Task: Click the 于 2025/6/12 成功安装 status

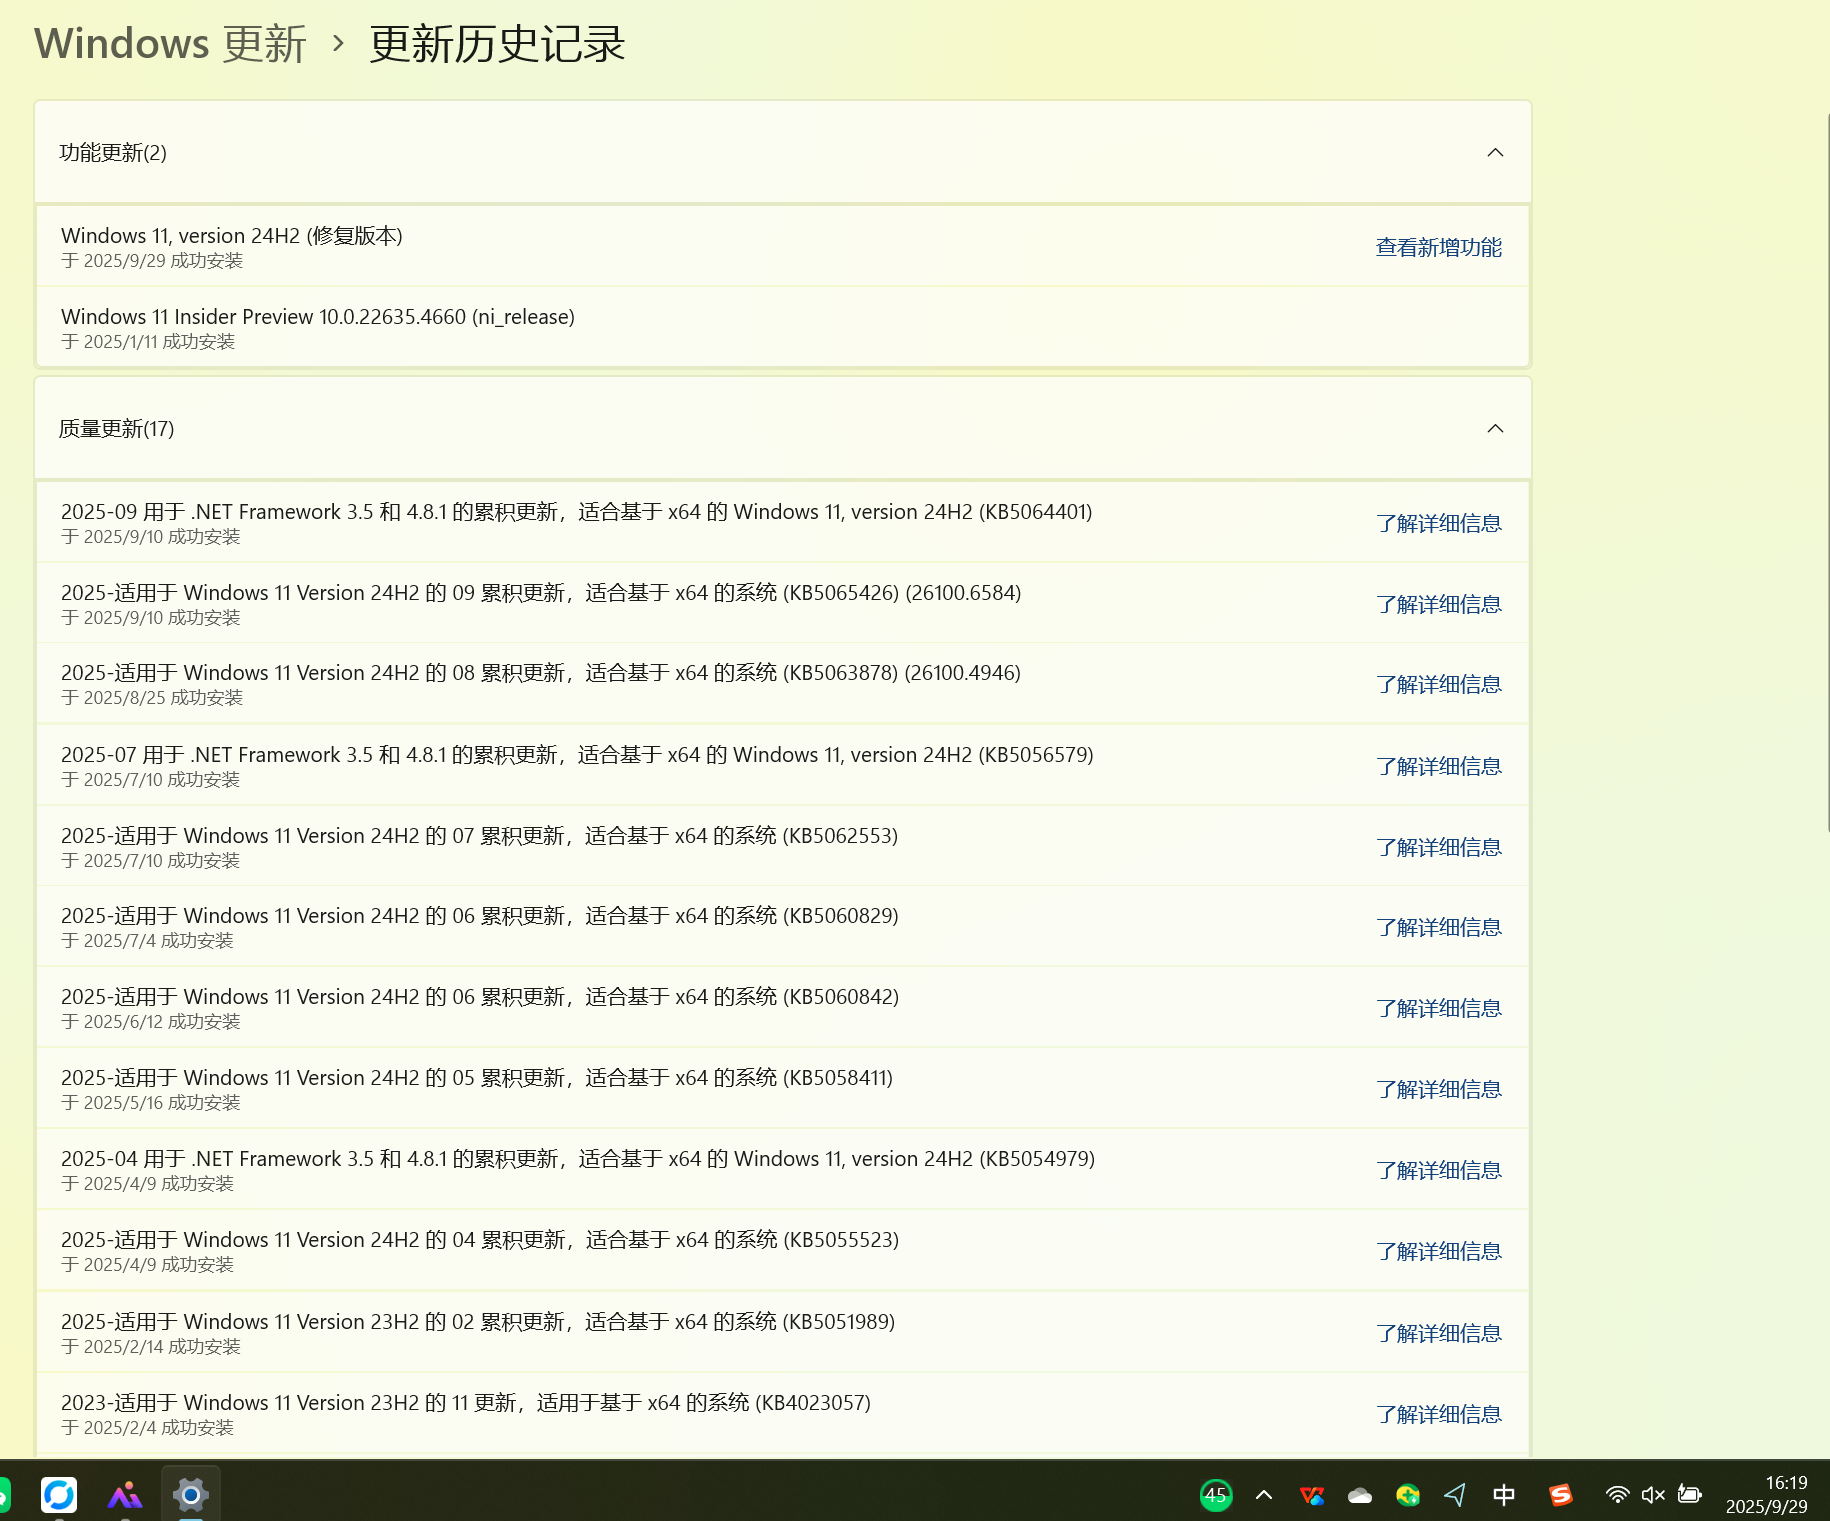Action: click(x=151, y=1021)
